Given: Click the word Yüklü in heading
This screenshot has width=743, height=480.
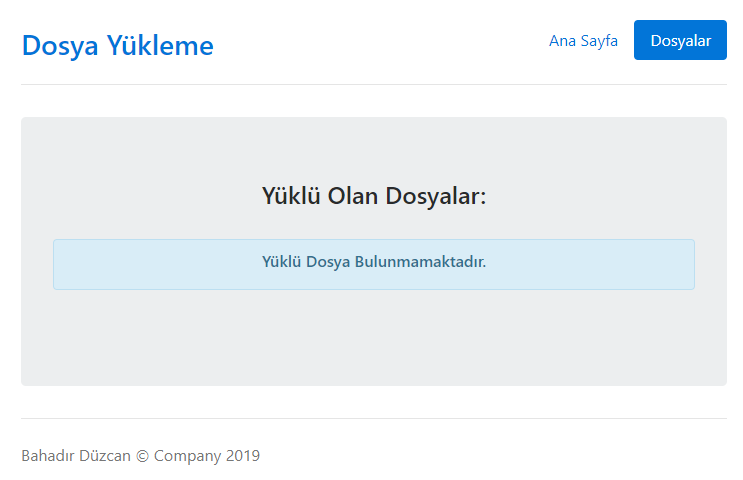Looking at the screenshot, I should [291, 195].
